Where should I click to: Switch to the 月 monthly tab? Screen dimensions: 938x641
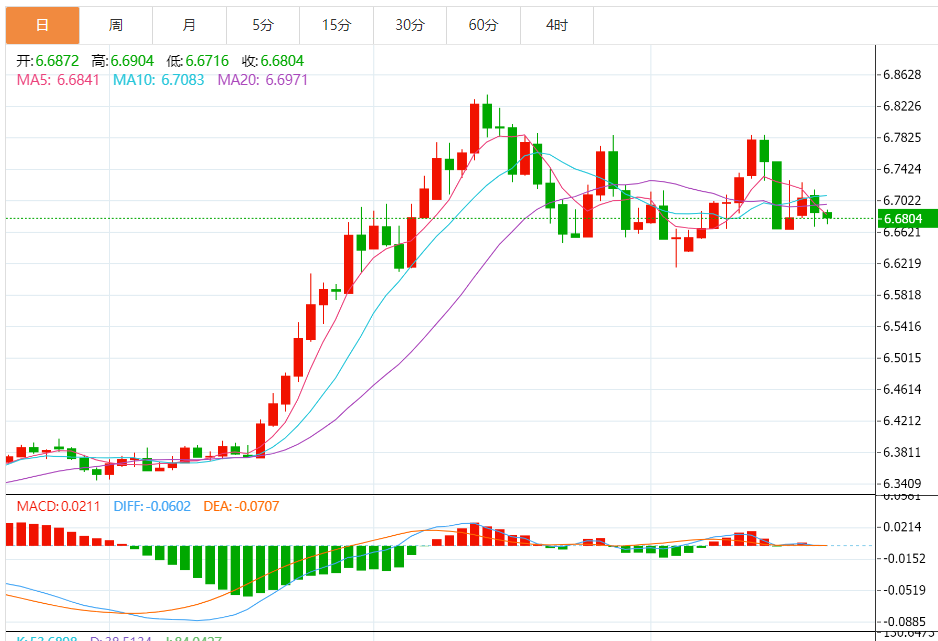pyautogui.click(x=190, y=25)
